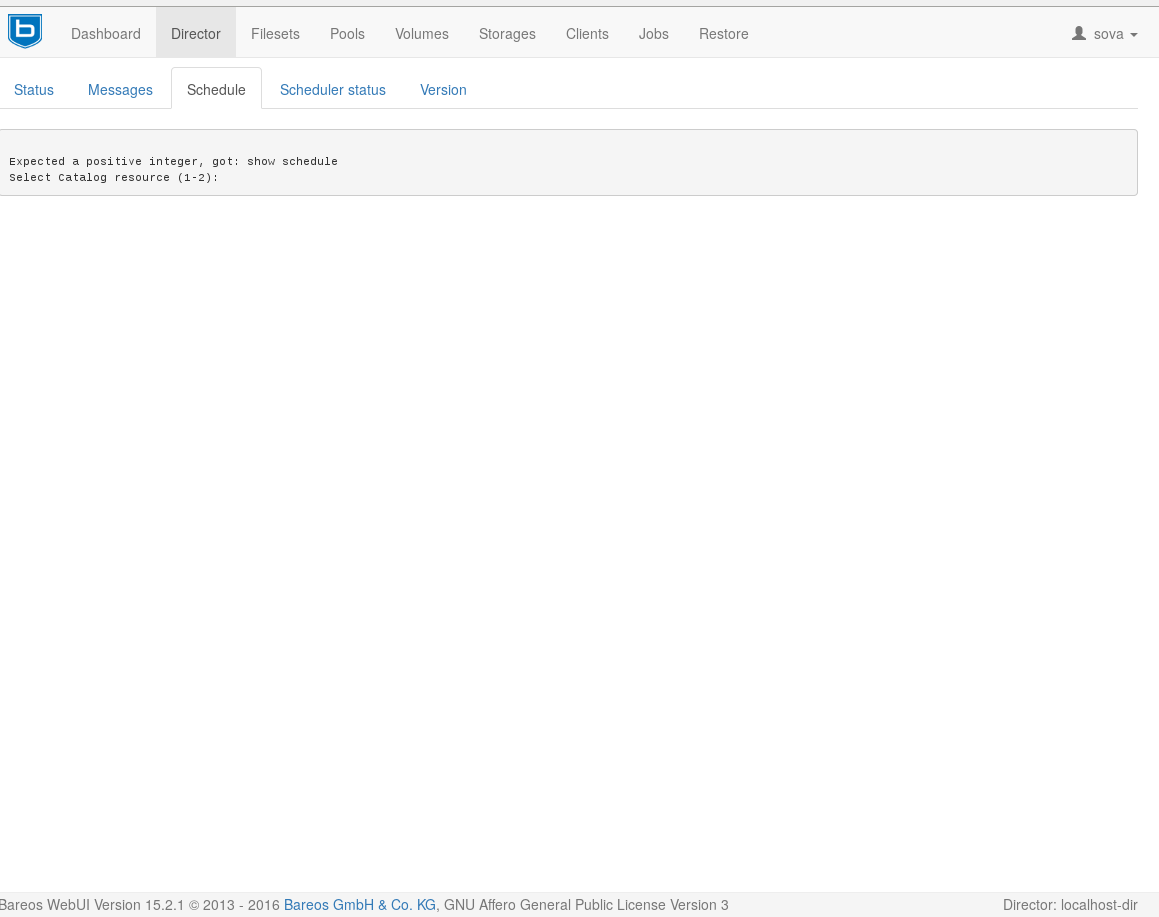
Task: Go to Storages in top navigation
Action: click(507, 34)
